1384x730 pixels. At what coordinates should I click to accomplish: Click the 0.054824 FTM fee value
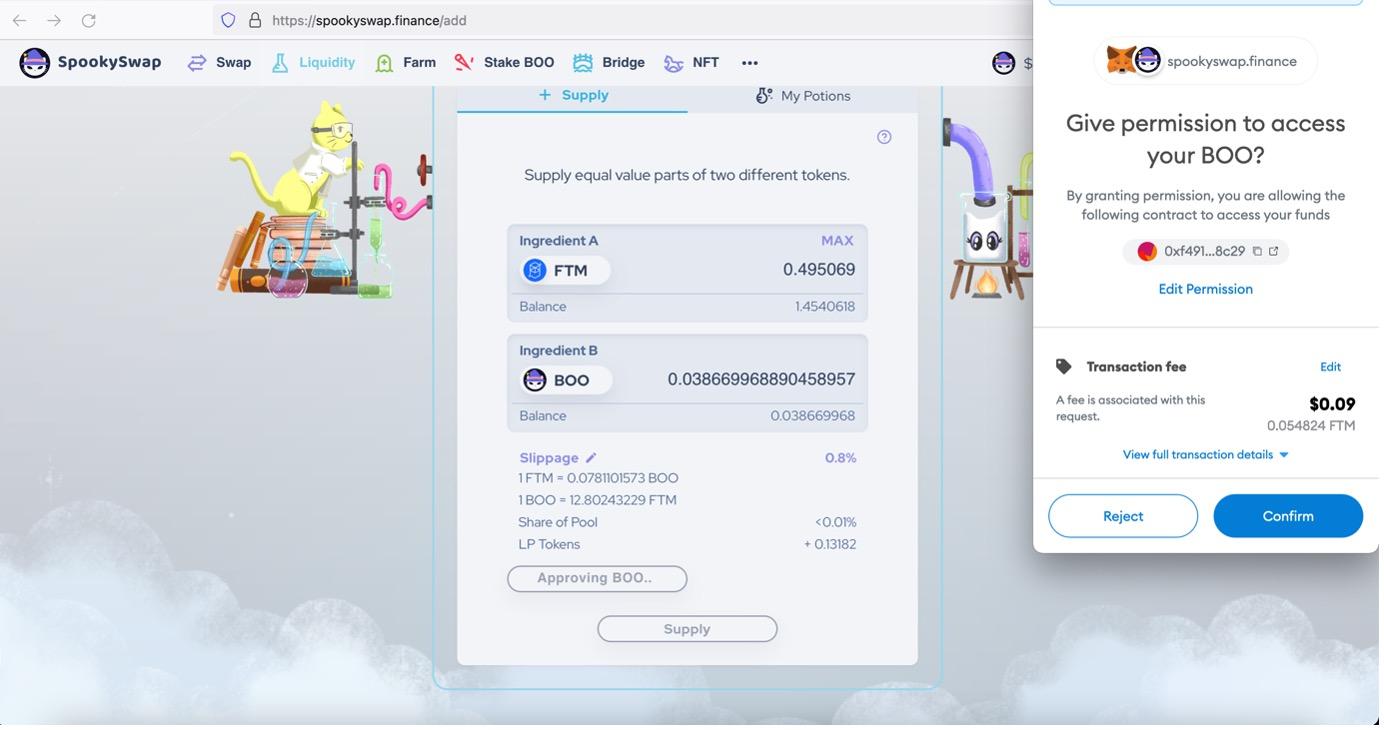click(x=1311, y=426)
